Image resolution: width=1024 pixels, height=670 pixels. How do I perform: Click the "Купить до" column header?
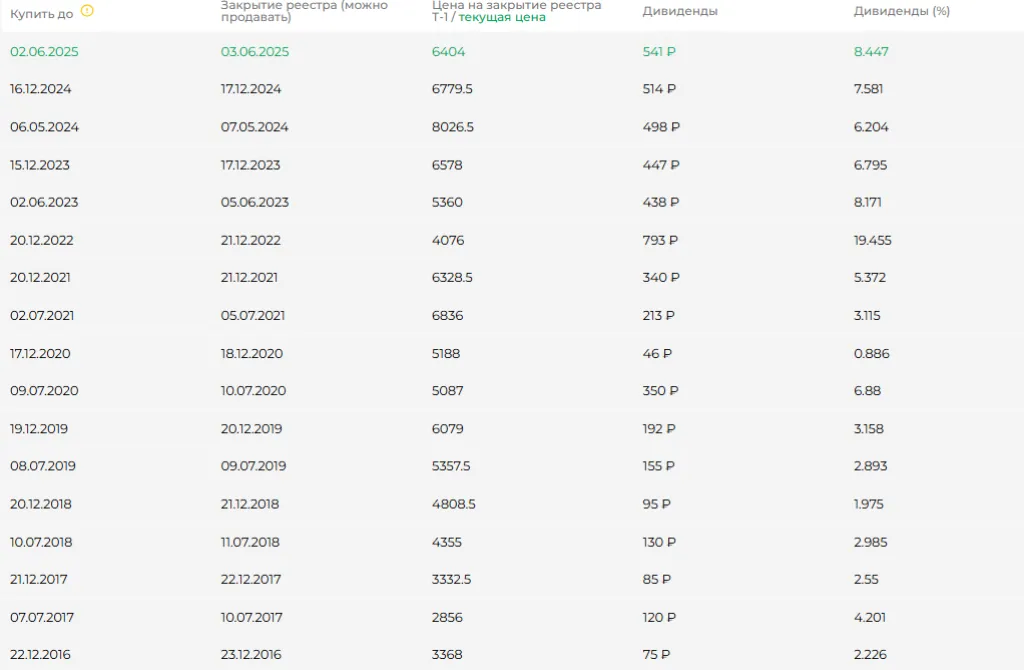tap(42, 13)
